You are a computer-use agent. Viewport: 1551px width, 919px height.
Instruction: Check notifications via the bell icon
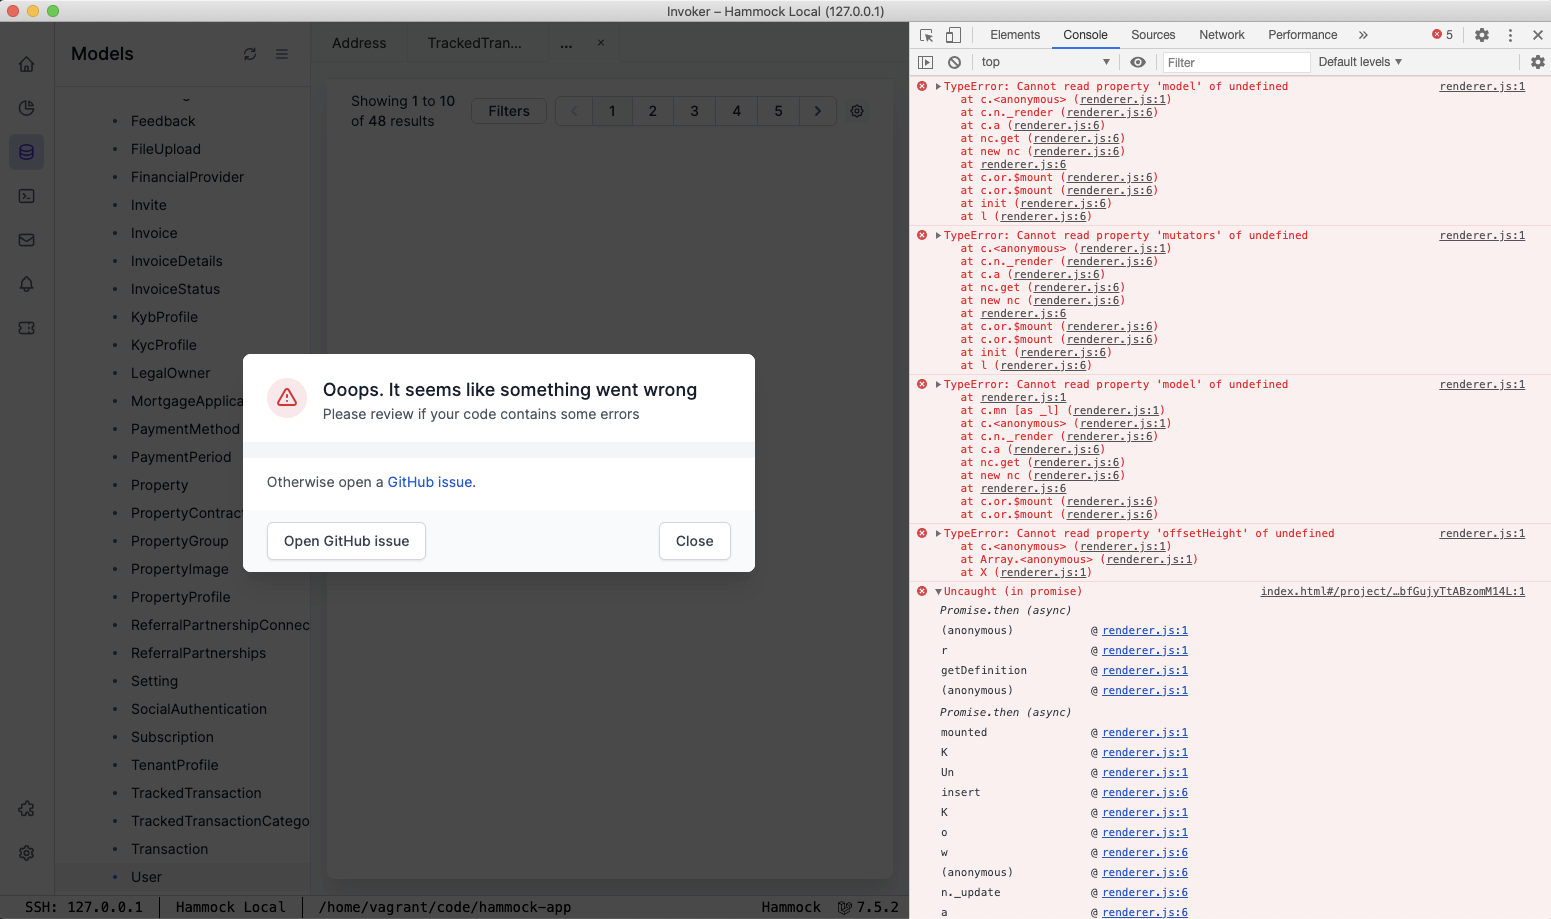pos(26,284)
